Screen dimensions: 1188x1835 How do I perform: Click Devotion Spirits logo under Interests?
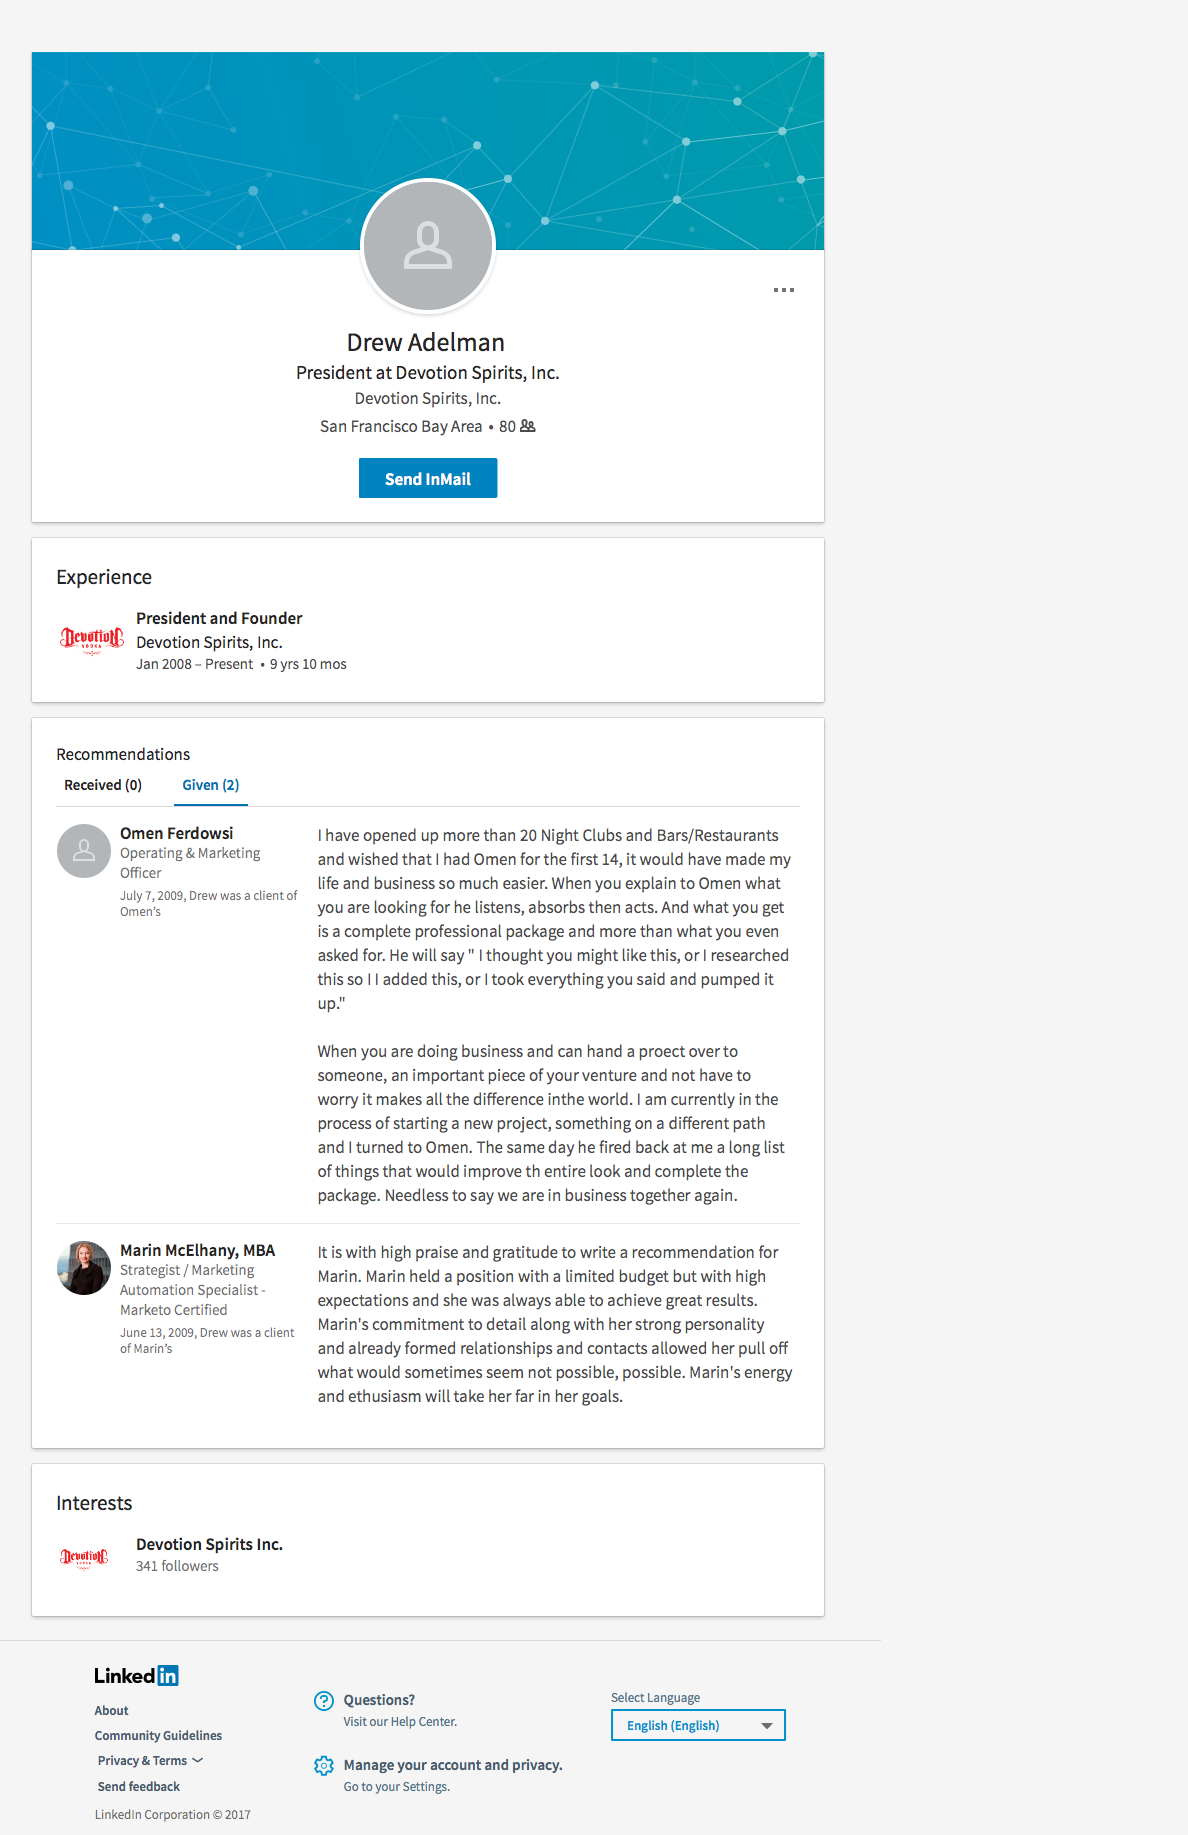point(84,1557)
